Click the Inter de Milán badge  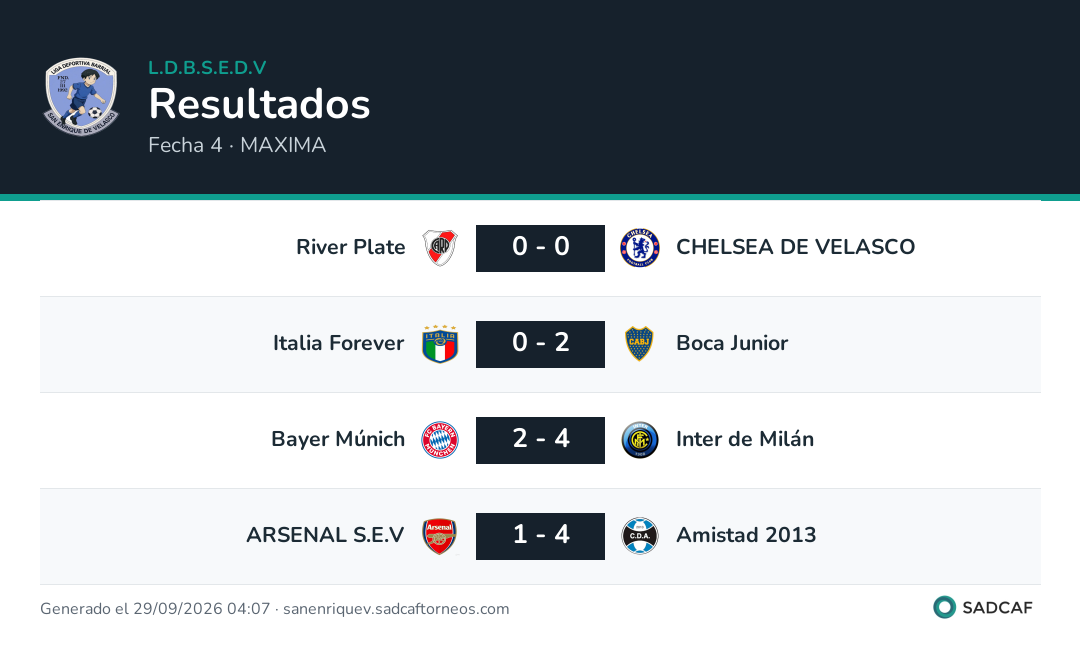pyautogui.click(x=640, y=440)
